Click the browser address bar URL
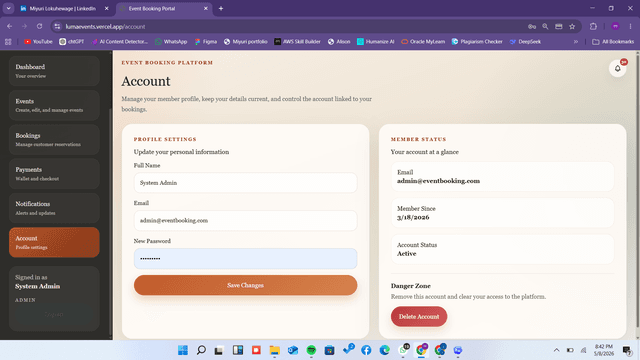The width and height of the screenshot is (640, 360). point(105,27)
